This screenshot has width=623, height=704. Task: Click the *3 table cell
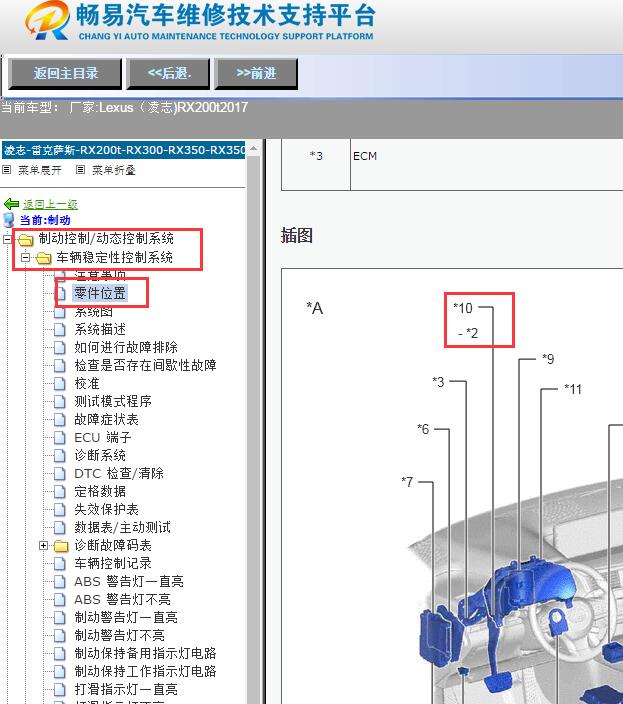point(316,164)
